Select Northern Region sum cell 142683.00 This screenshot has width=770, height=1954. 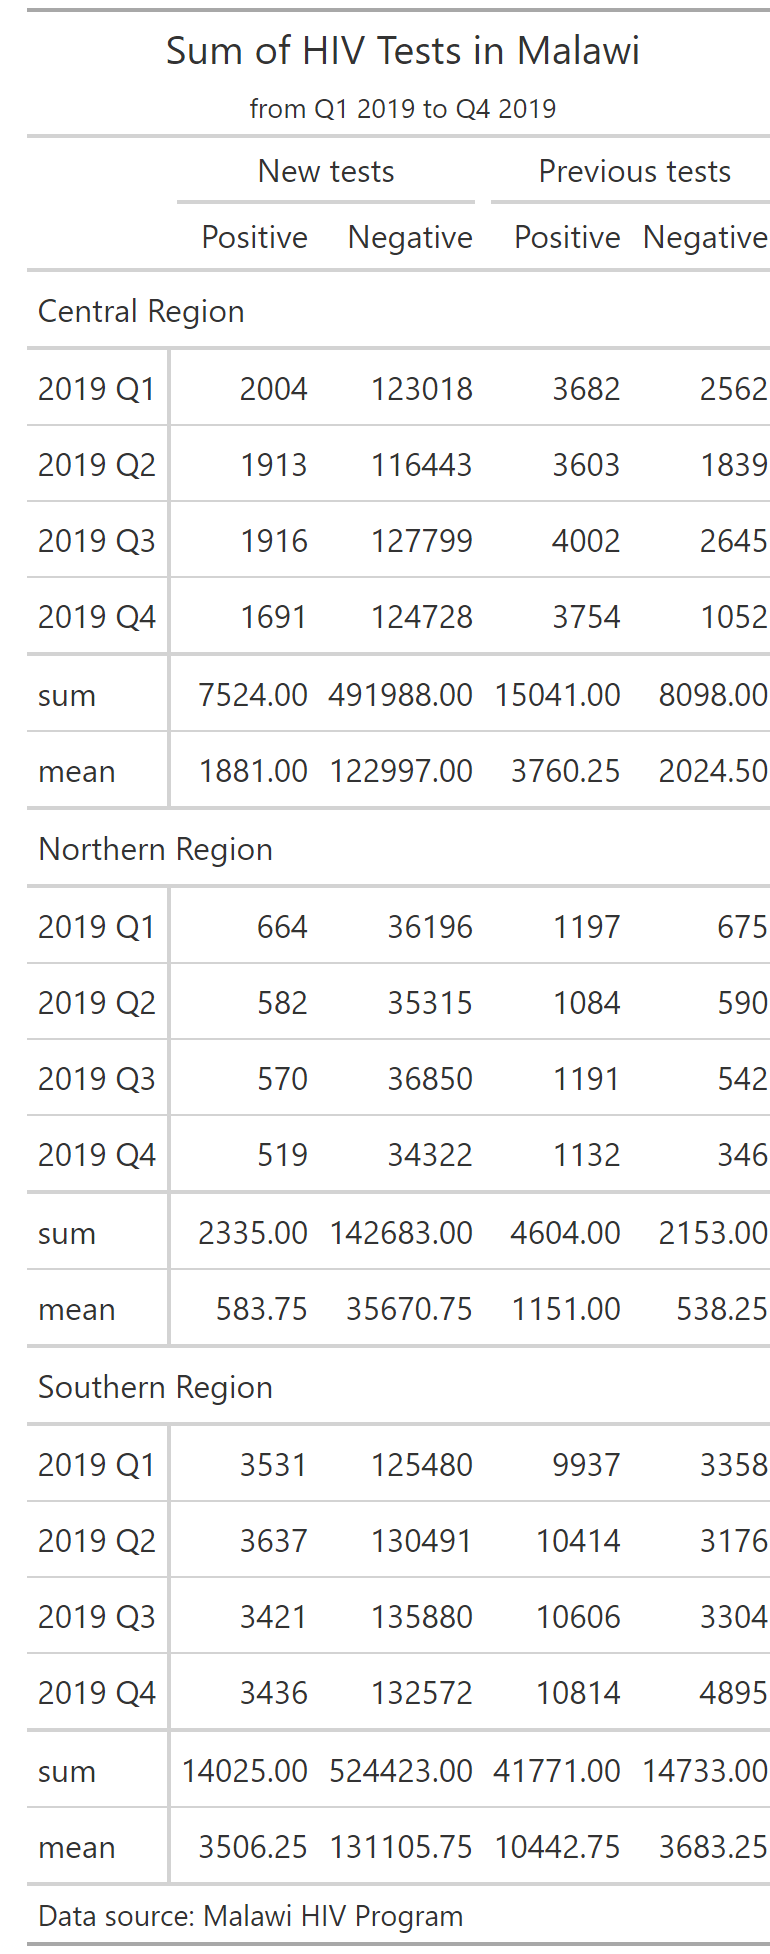pyautogui.click(x=401, y=1233)
